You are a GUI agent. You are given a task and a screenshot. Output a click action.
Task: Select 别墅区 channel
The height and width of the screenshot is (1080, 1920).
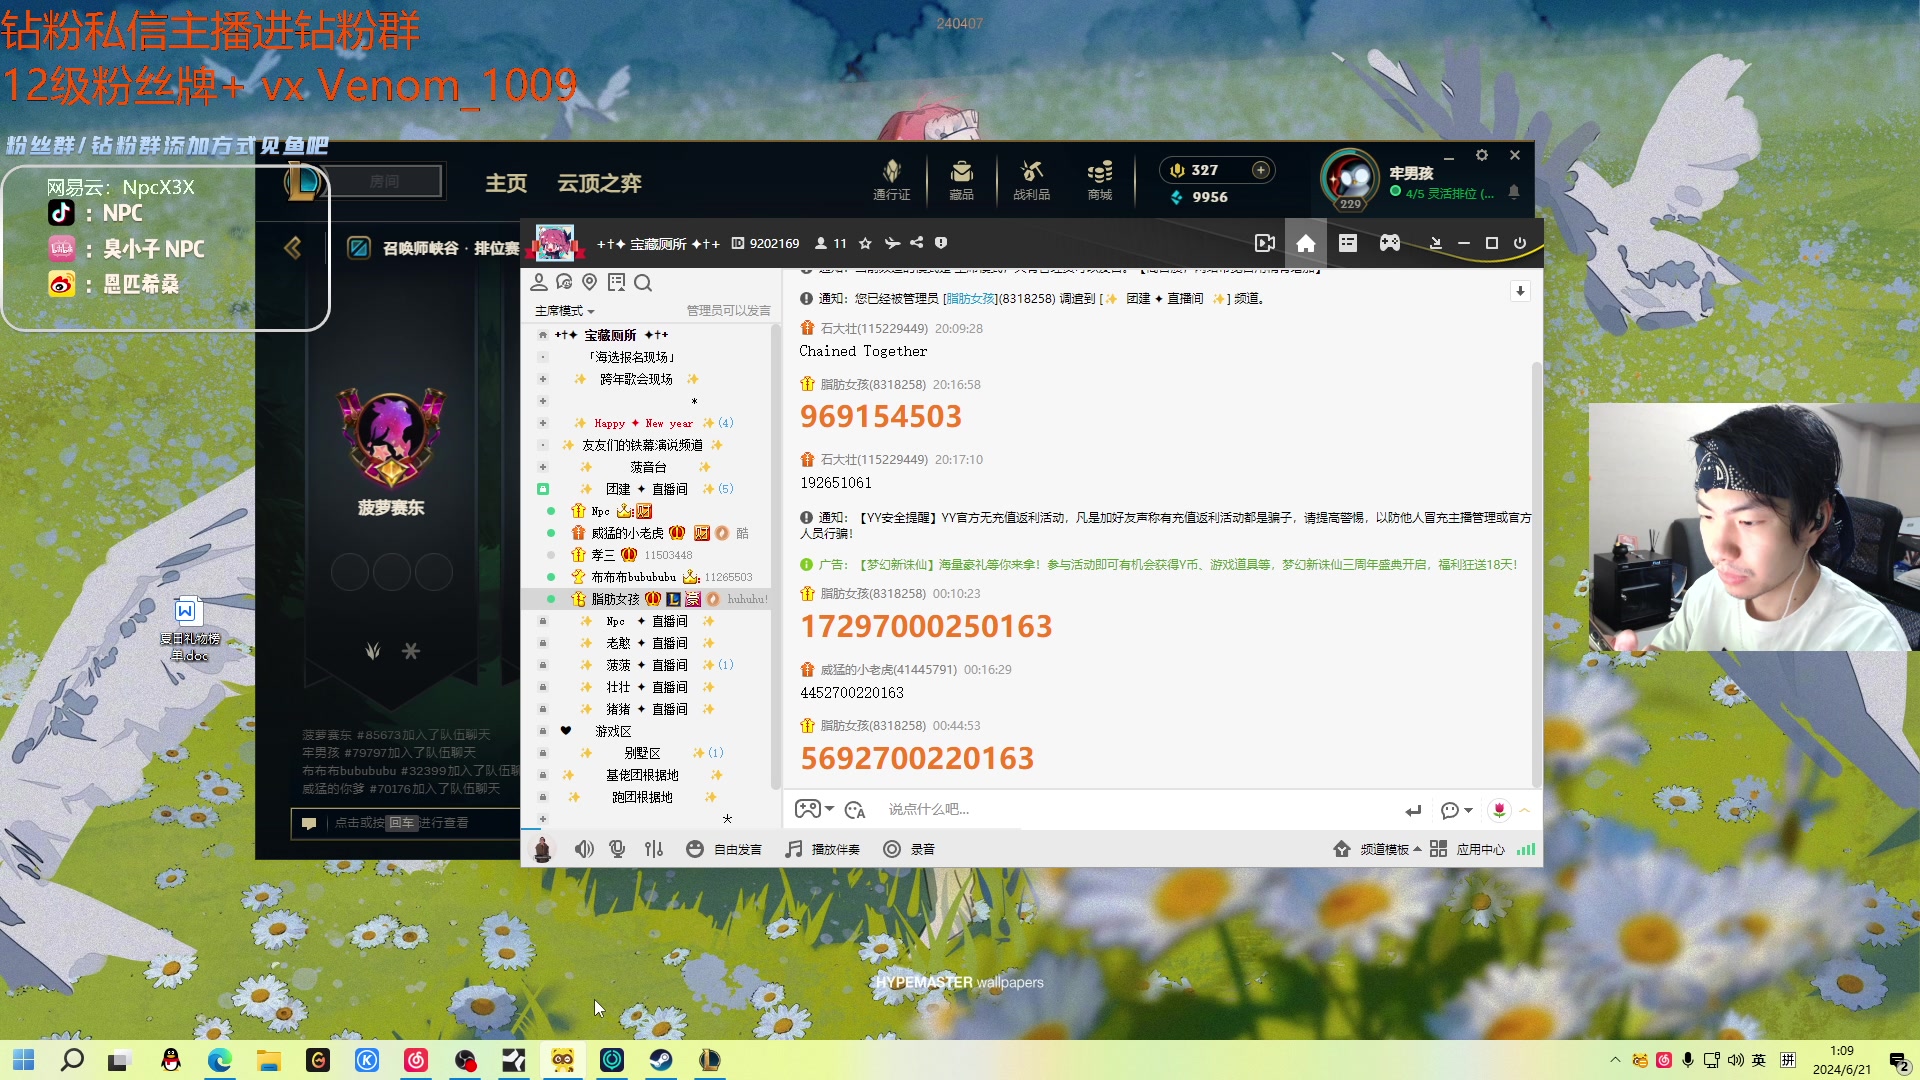tap(642, 753)
